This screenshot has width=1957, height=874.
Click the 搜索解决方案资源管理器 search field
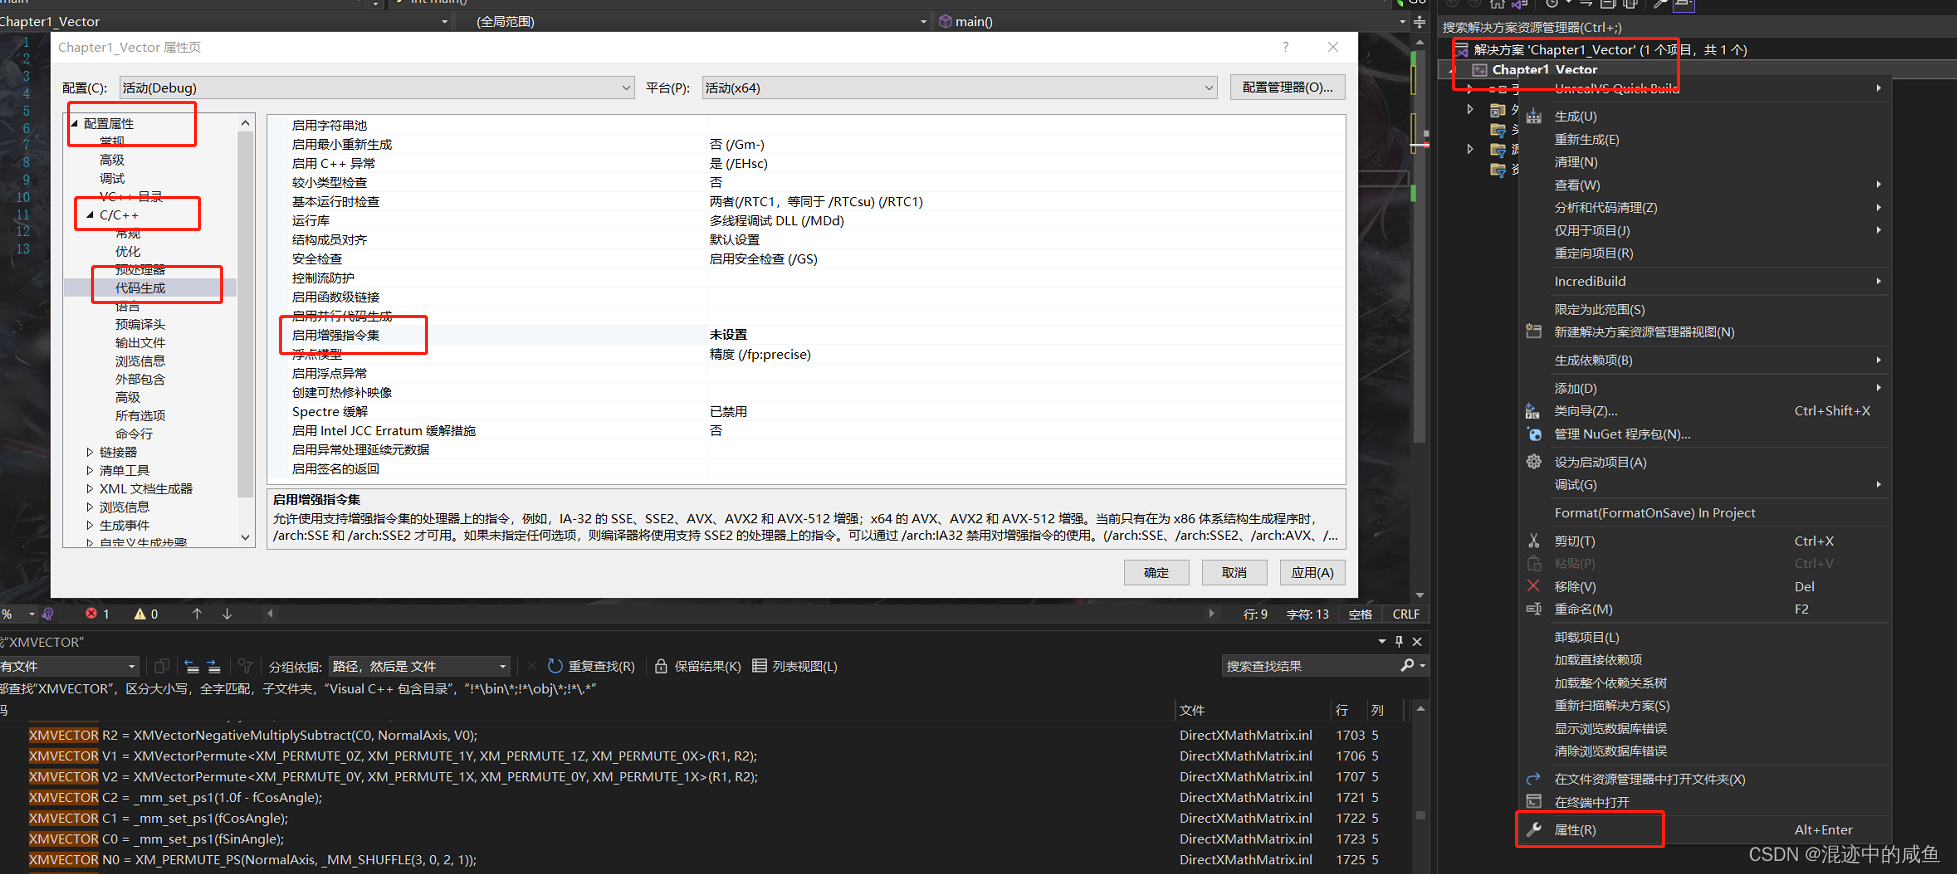click(1696, 27)
